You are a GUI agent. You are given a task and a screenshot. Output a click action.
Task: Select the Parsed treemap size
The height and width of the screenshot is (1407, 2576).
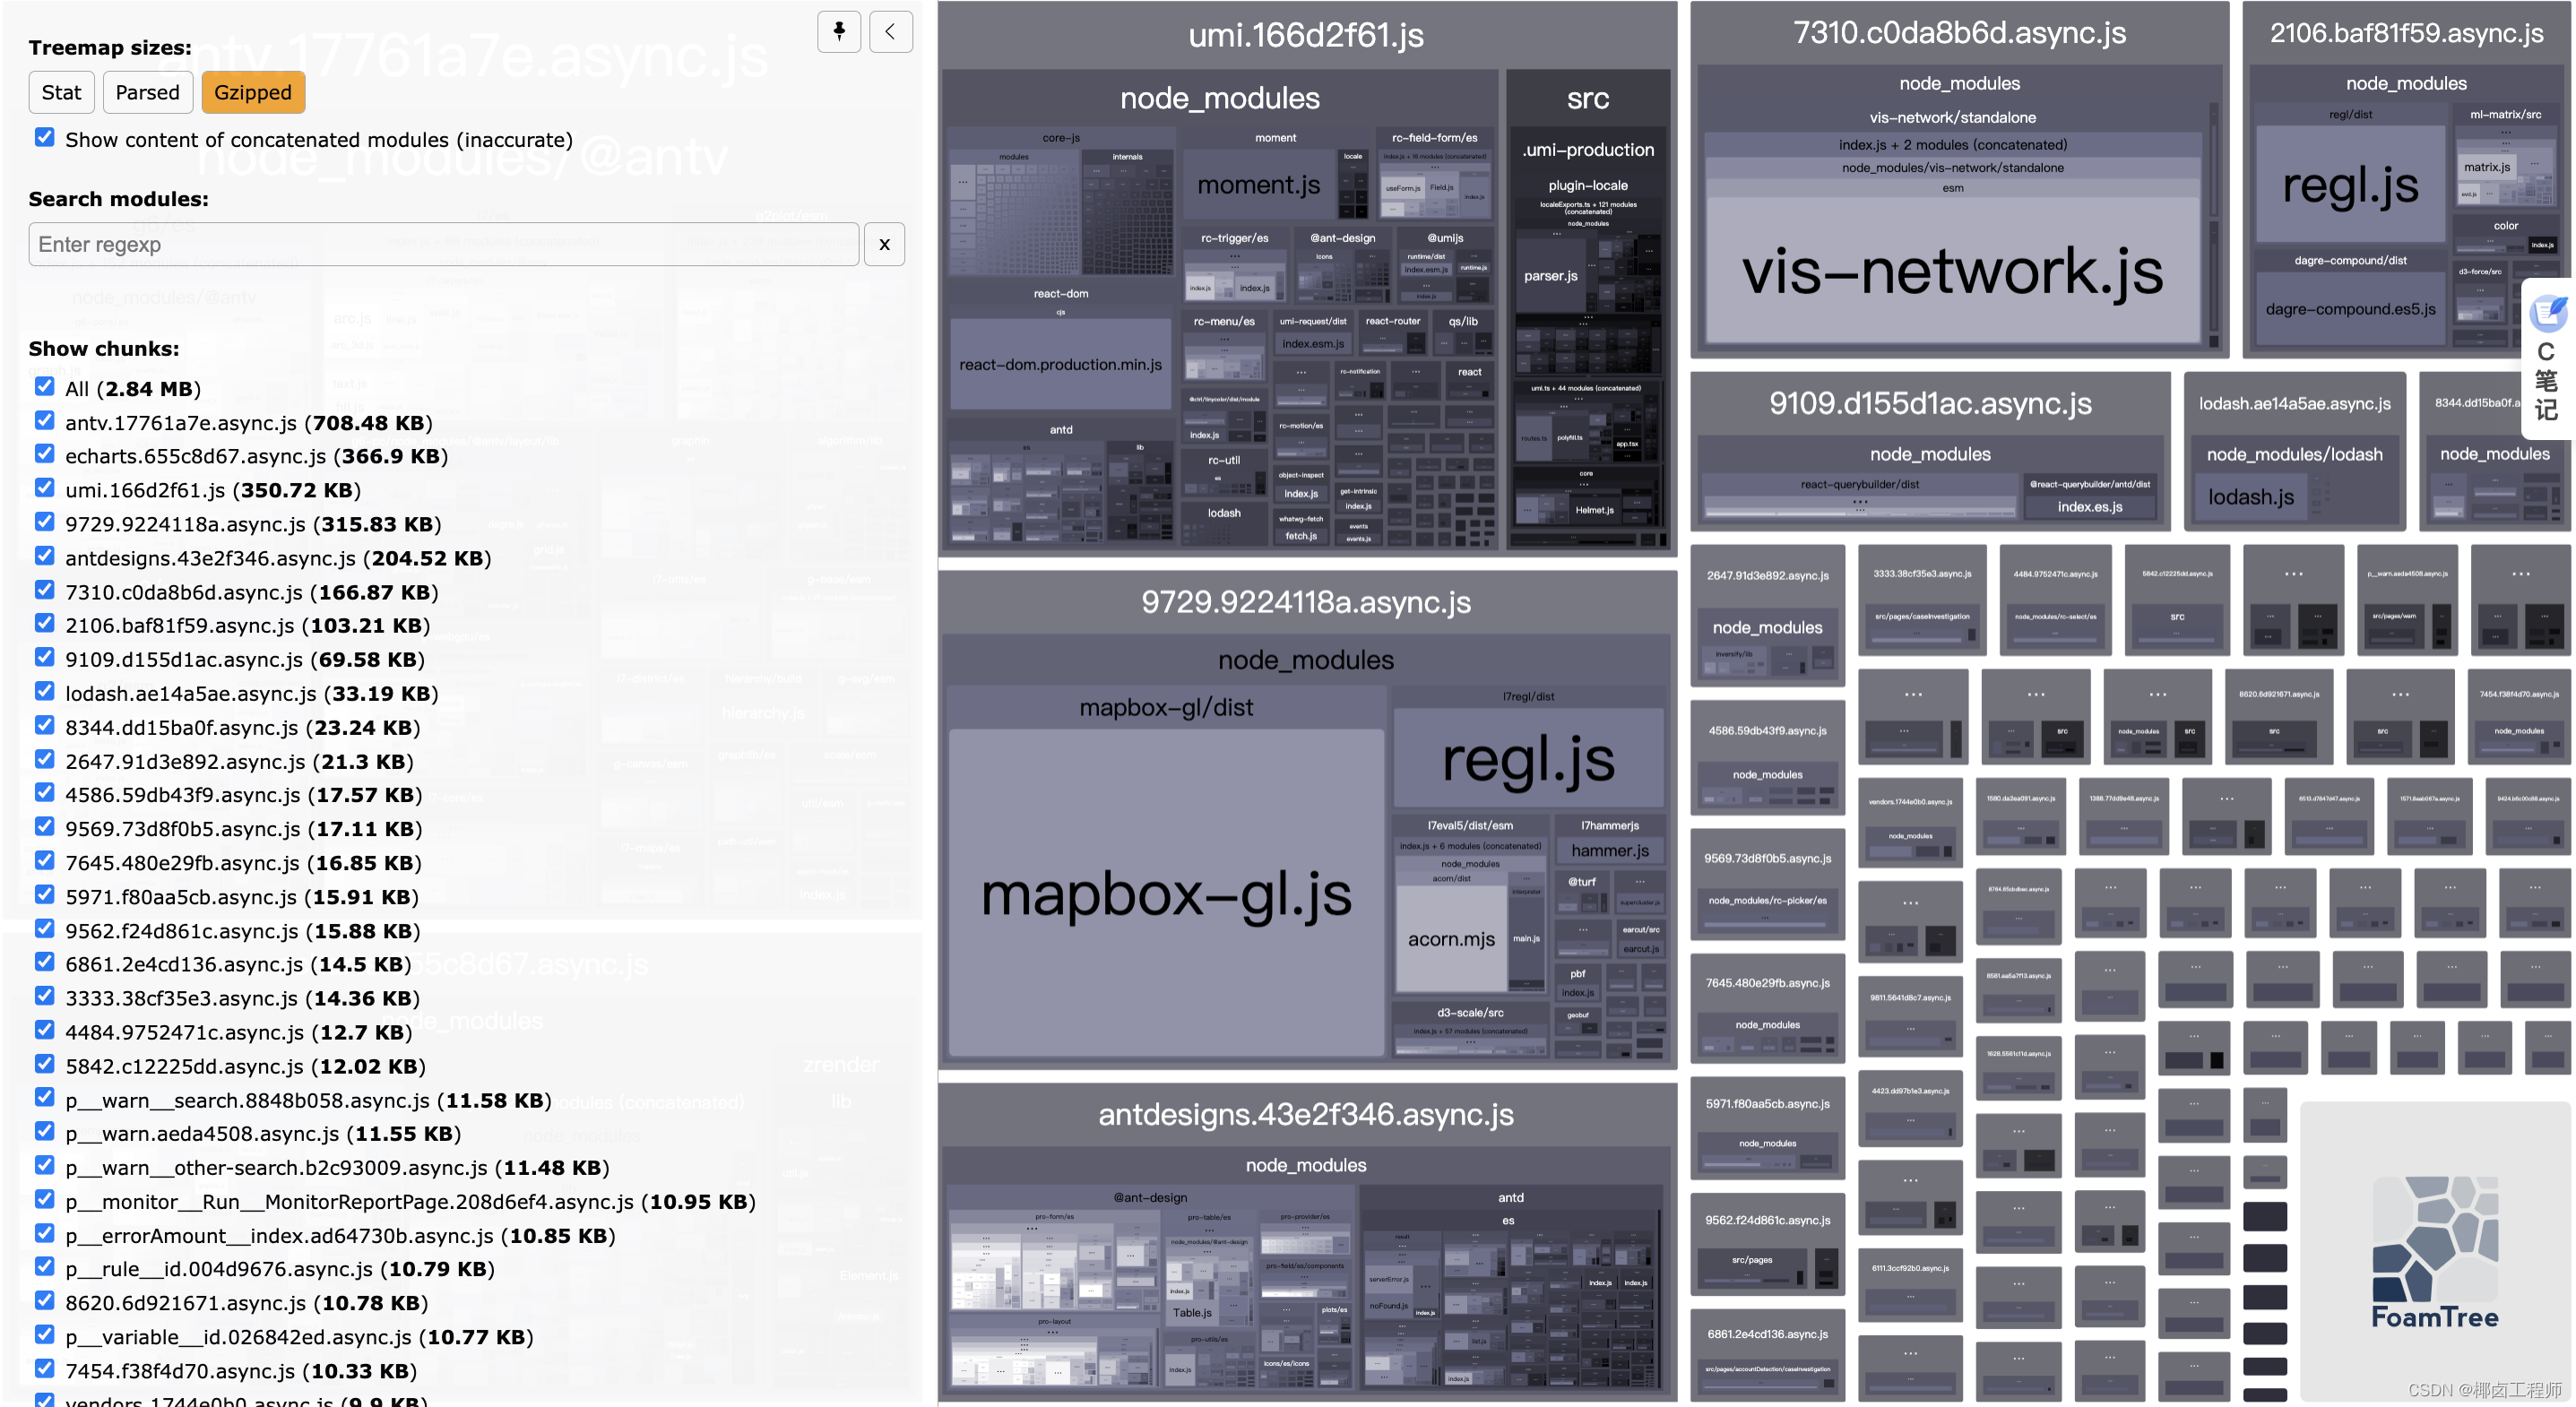147,92
